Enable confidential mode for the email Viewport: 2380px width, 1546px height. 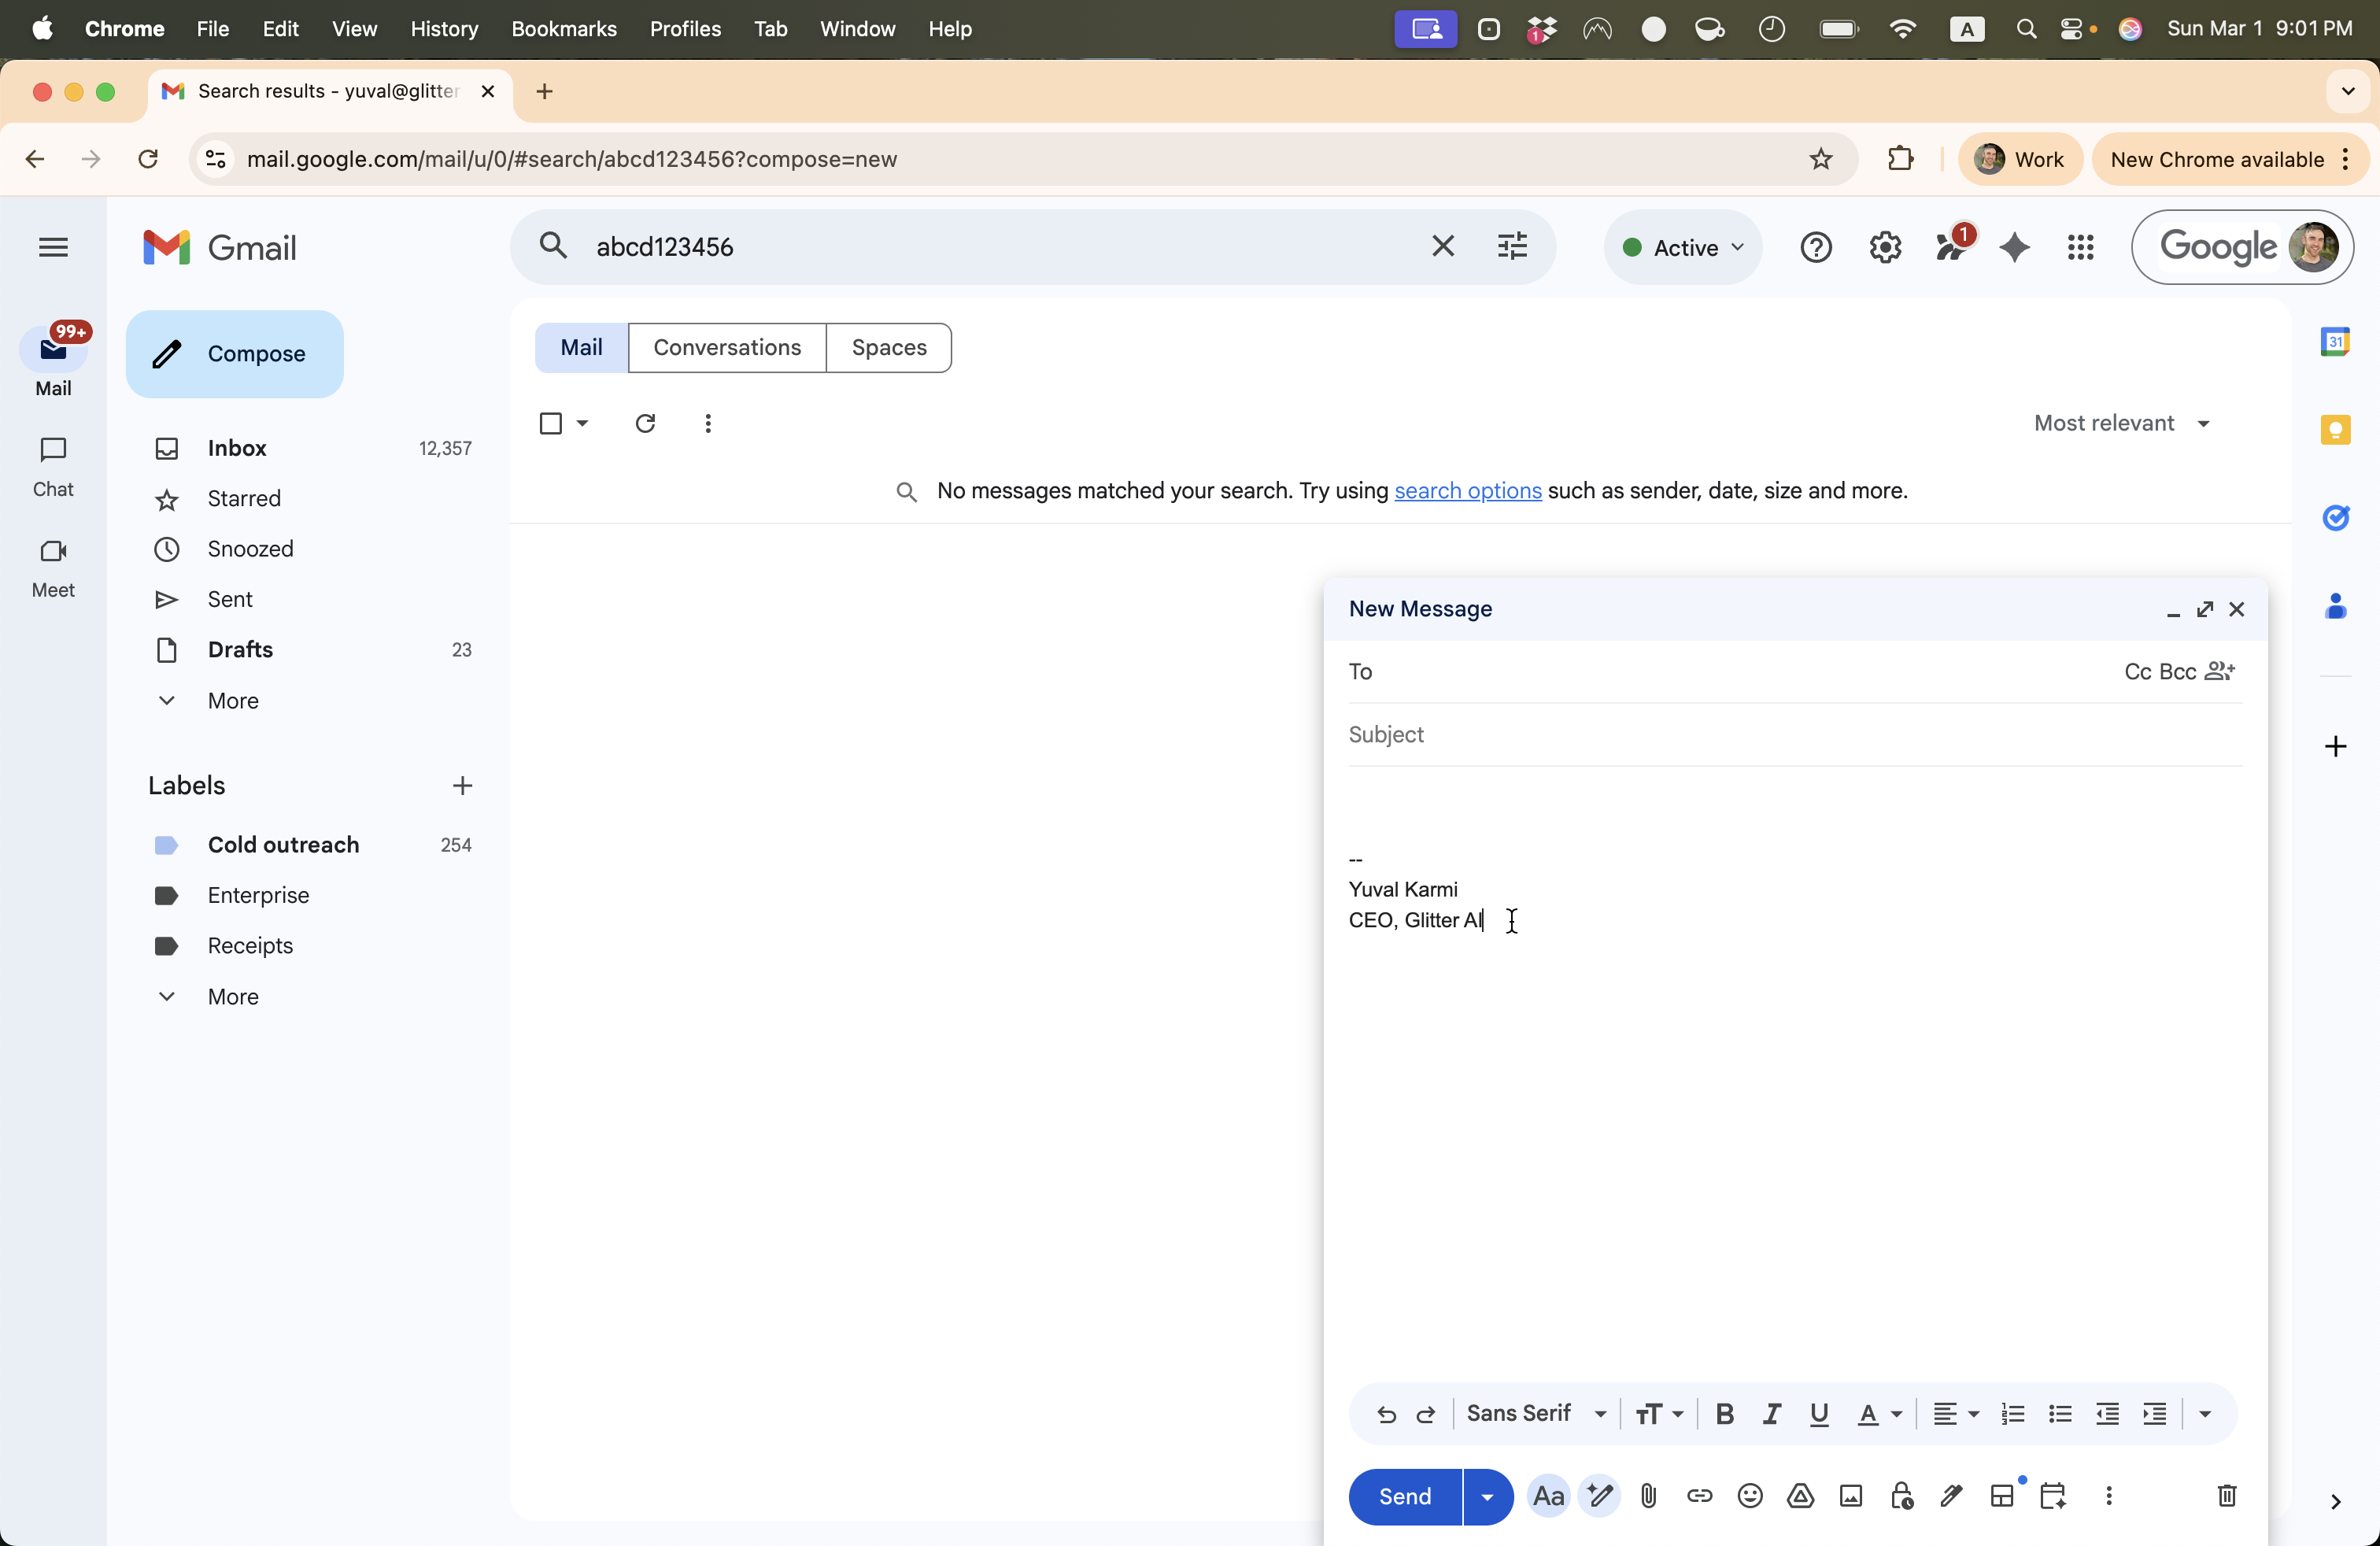coord(1902,1496)
